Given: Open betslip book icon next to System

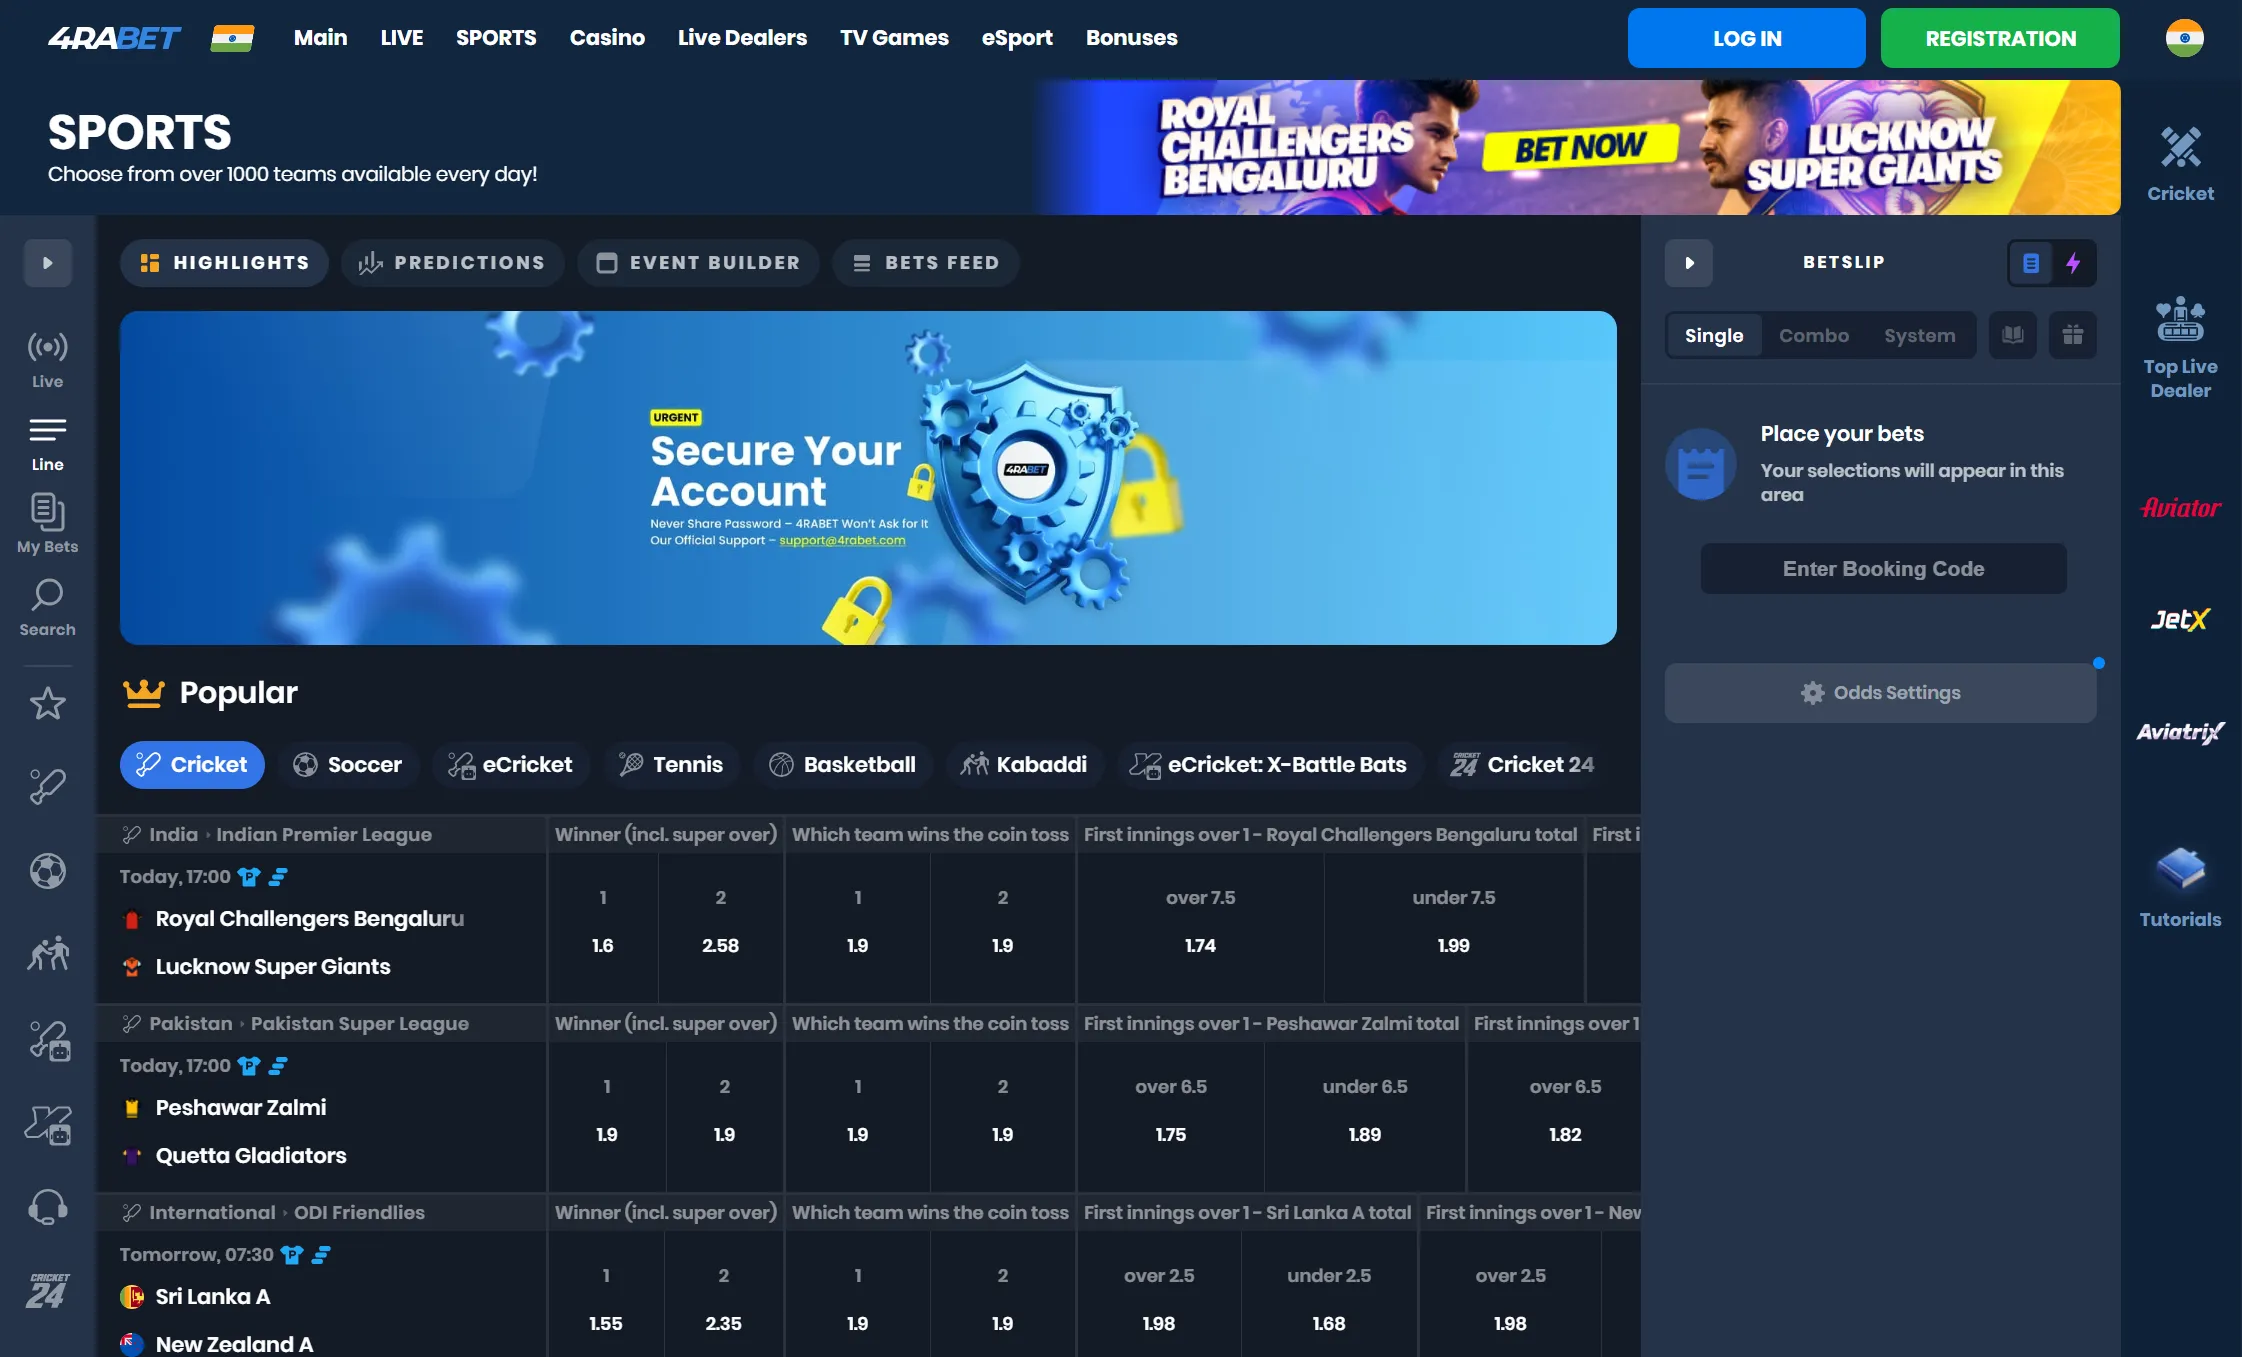Looking at the screenshot, I should click(x=2012, y=335).
